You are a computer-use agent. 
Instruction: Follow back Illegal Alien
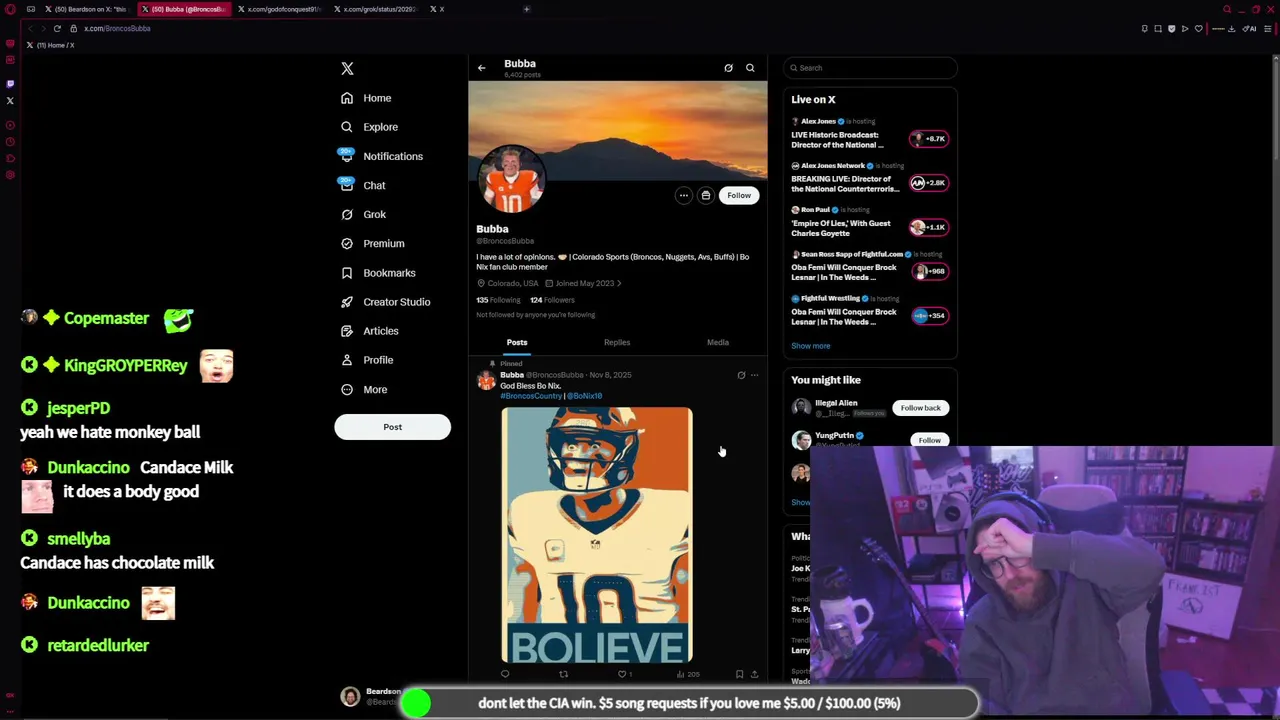pyautogui.click(x=920, y=408)
